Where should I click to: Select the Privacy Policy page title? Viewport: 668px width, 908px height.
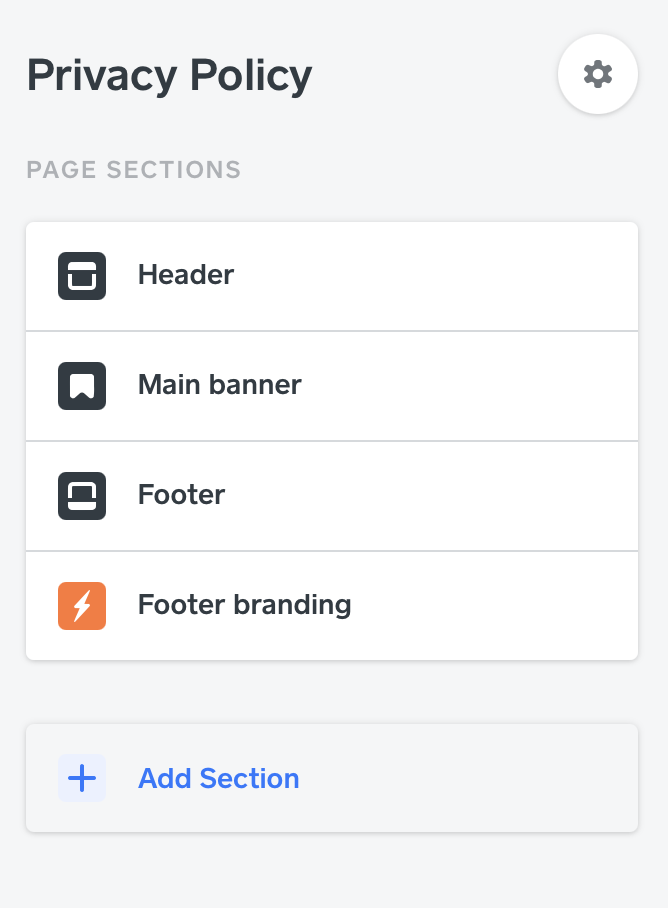coord(169,74)
